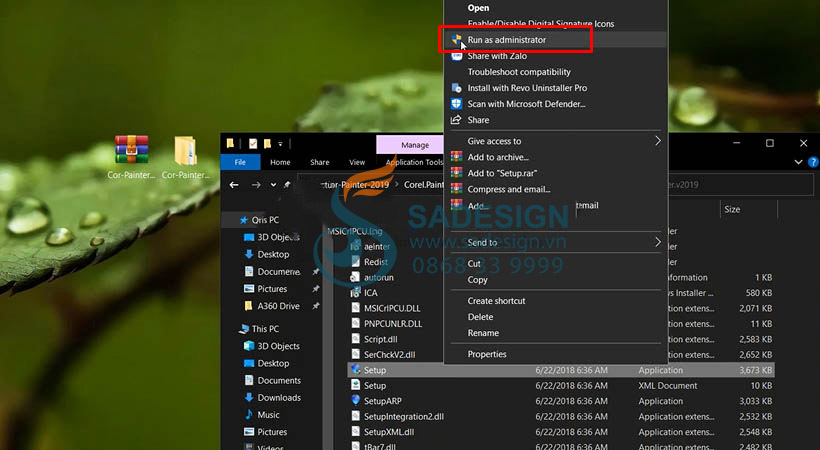
Task: Collapse the ribbon using the chevron
Action: (798, 162)
